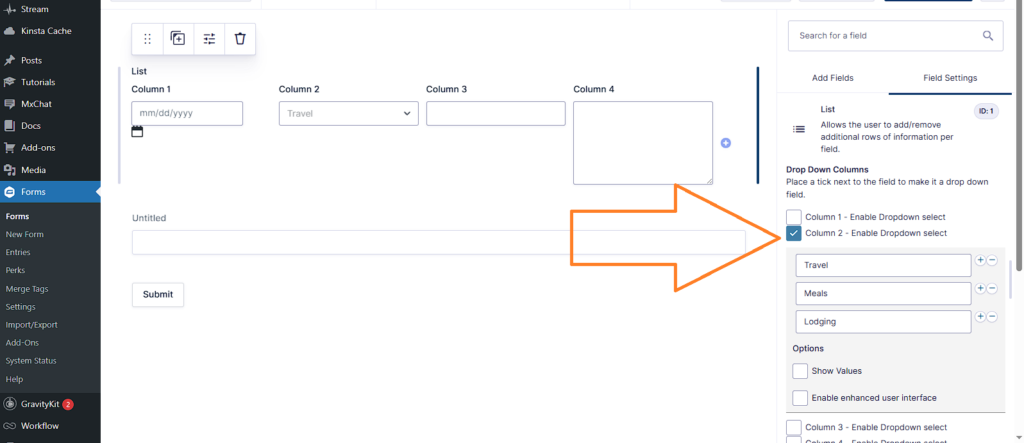Viewport: 1024px width, 443px height.
Task: Click the Column 3 text input
Action: (496, 113)
